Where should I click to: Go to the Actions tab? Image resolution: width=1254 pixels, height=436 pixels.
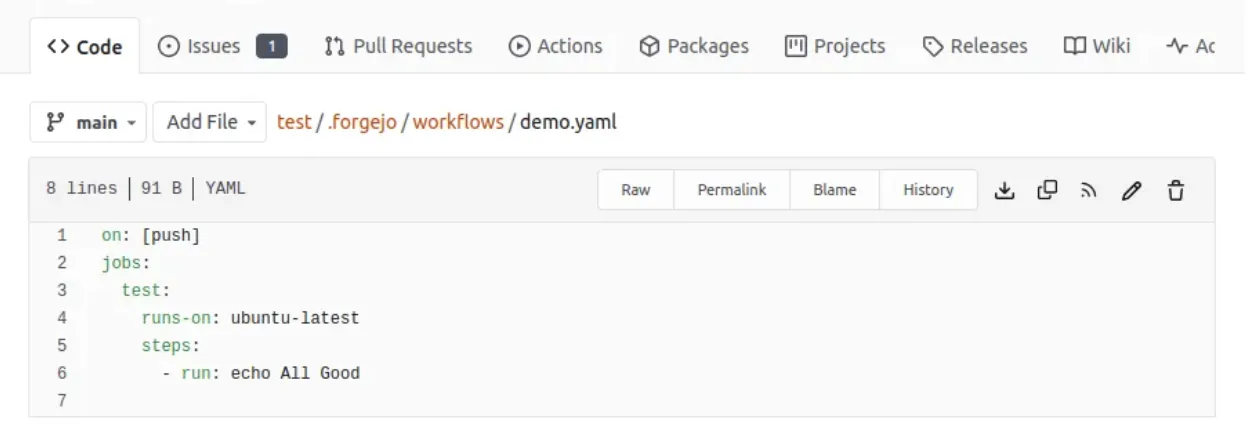[x=556, y=46]
